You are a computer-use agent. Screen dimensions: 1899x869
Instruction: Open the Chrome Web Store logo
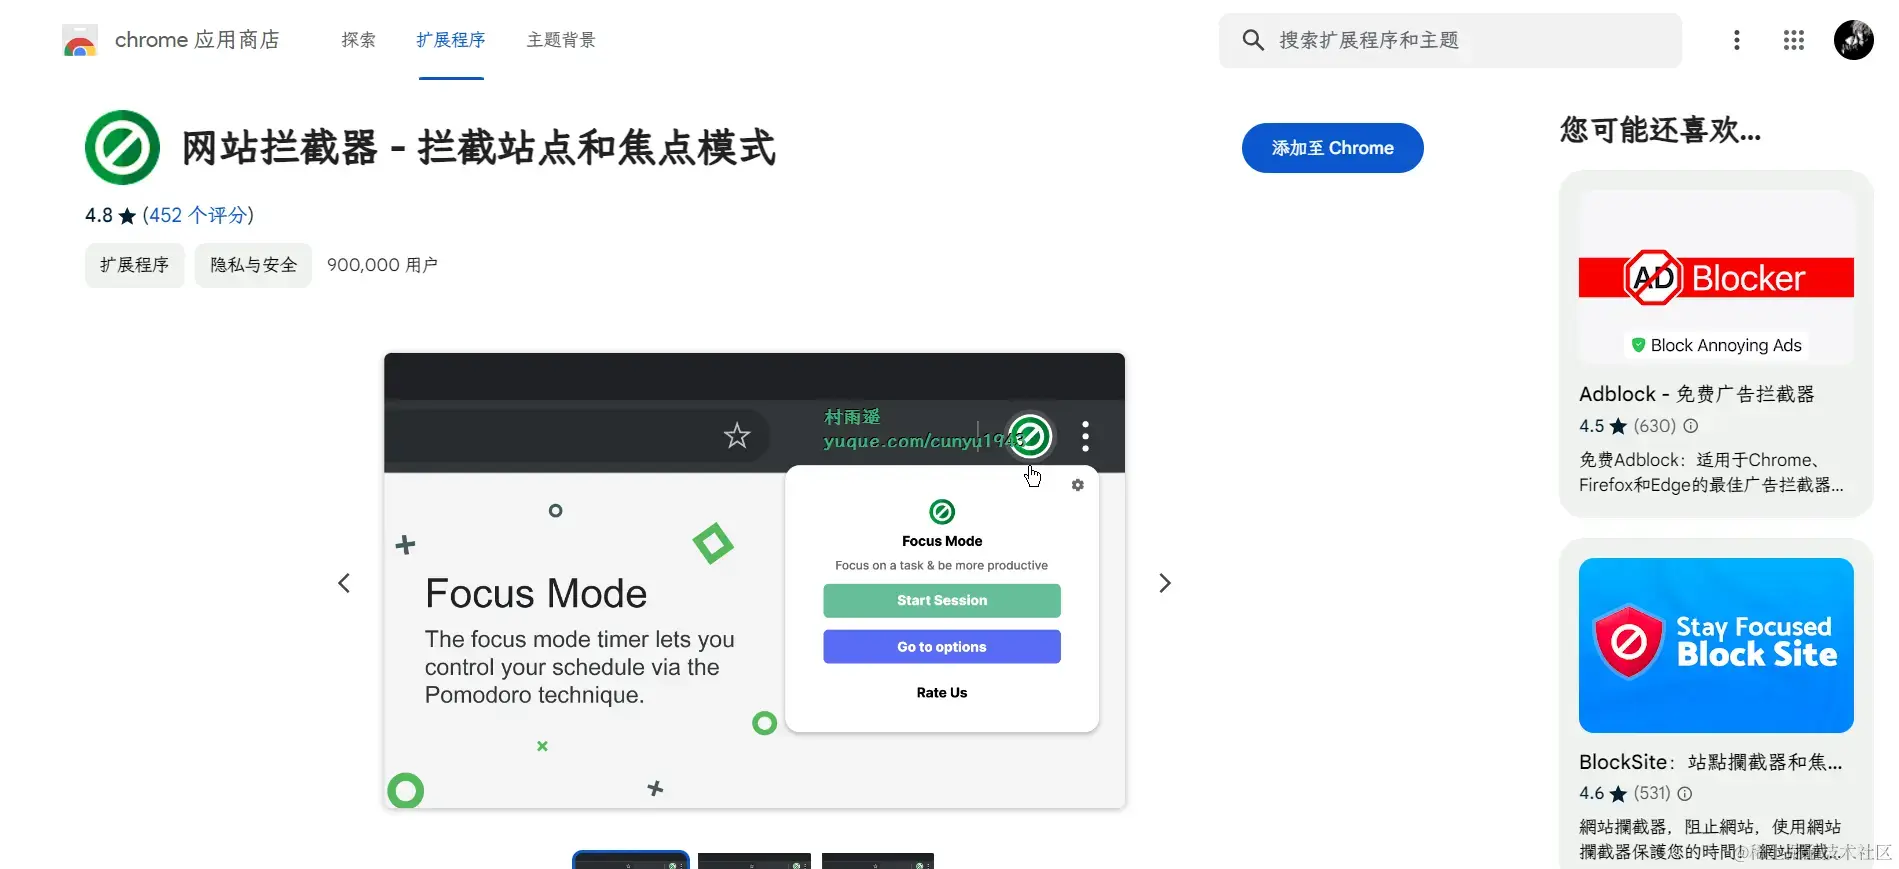coord(79,40)
